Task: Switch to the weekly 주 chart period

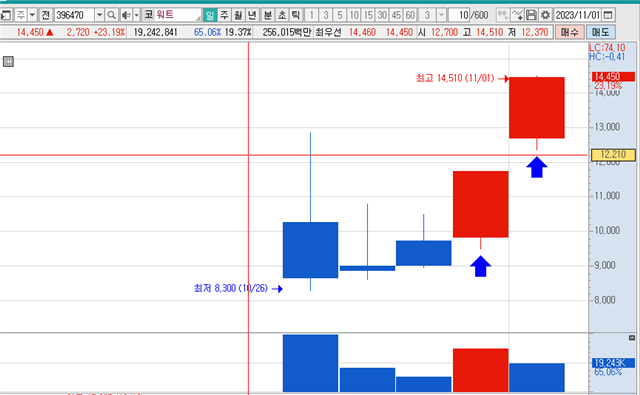Action: pyautogui.click(x=224, y=16)
